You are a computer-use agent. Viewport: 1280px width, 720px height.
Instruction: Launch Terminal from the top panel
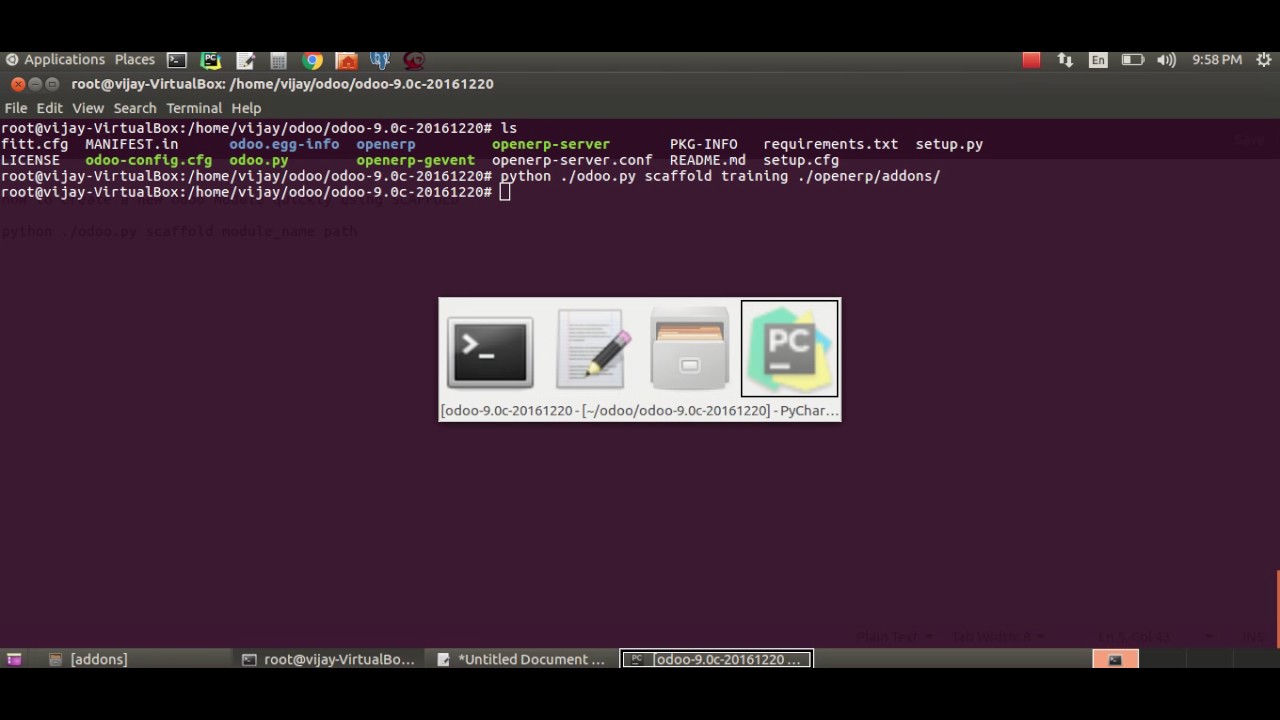point(177,60)
